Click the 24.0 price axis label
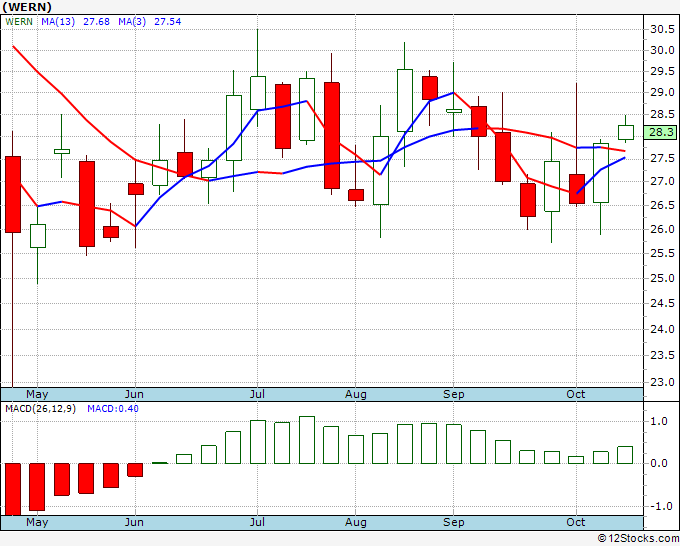 662,329
